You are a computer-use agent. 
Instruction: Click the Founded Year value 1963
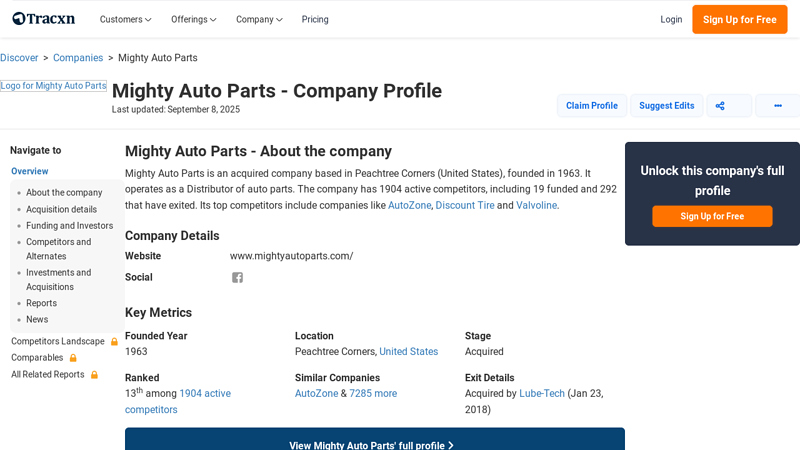(136, 352)
